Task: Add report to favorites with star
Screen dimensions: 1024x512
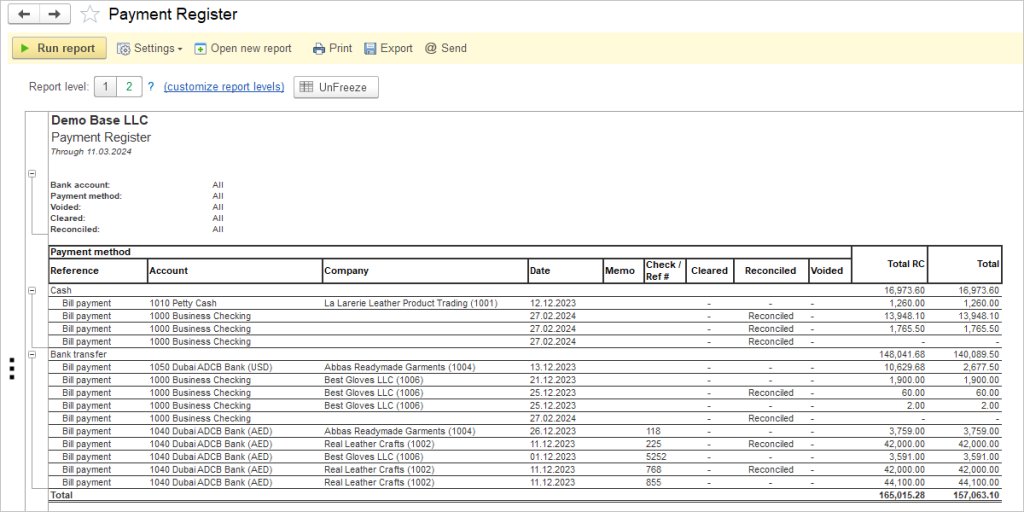Action: [90, 15]
